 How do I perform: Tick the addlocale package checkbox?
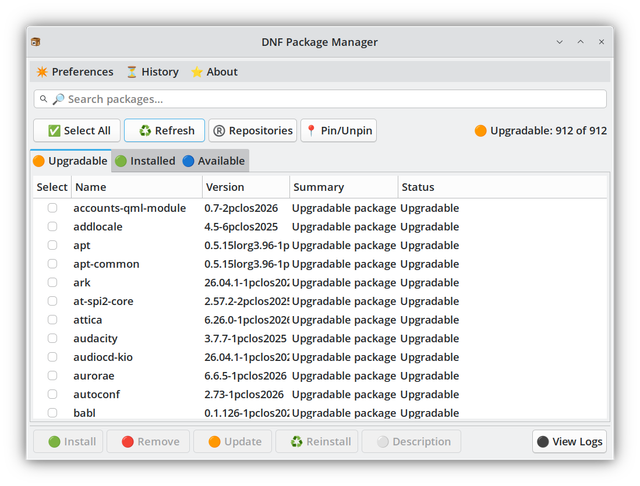tap(52, 226)
